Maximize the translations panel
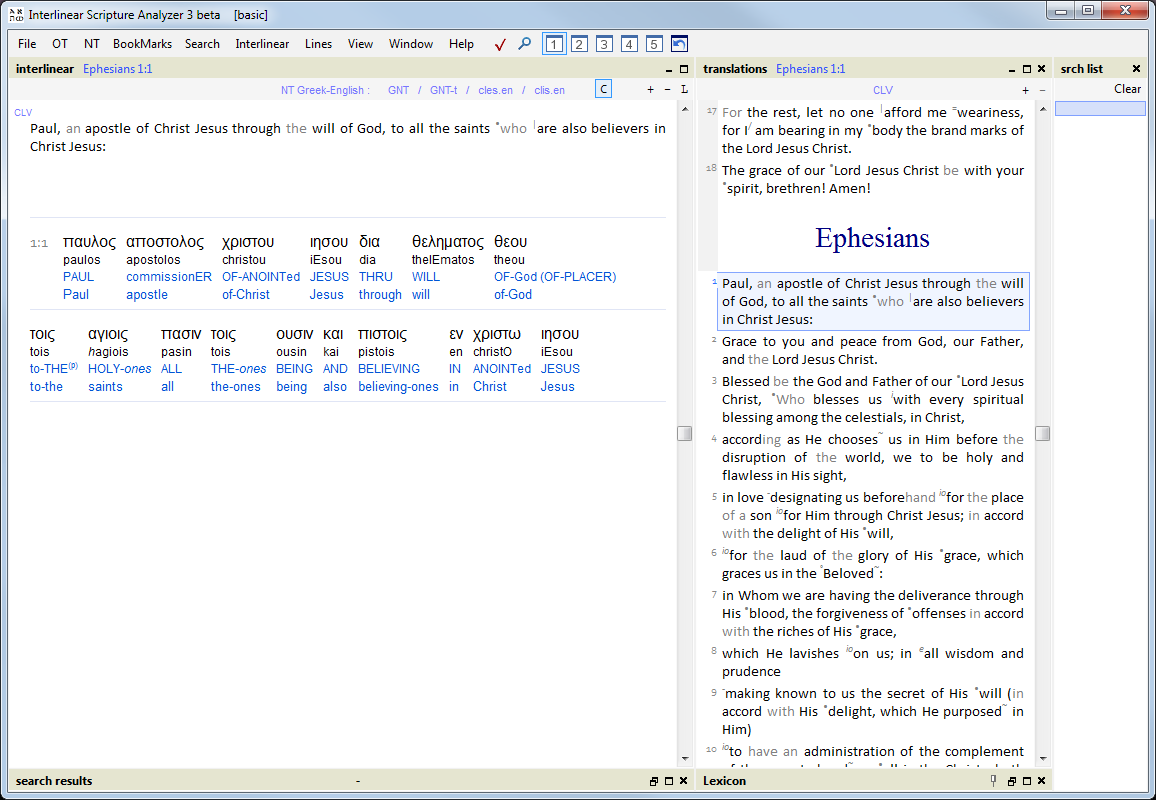This screenshot has width=1156, height=800. (1026, 69)
